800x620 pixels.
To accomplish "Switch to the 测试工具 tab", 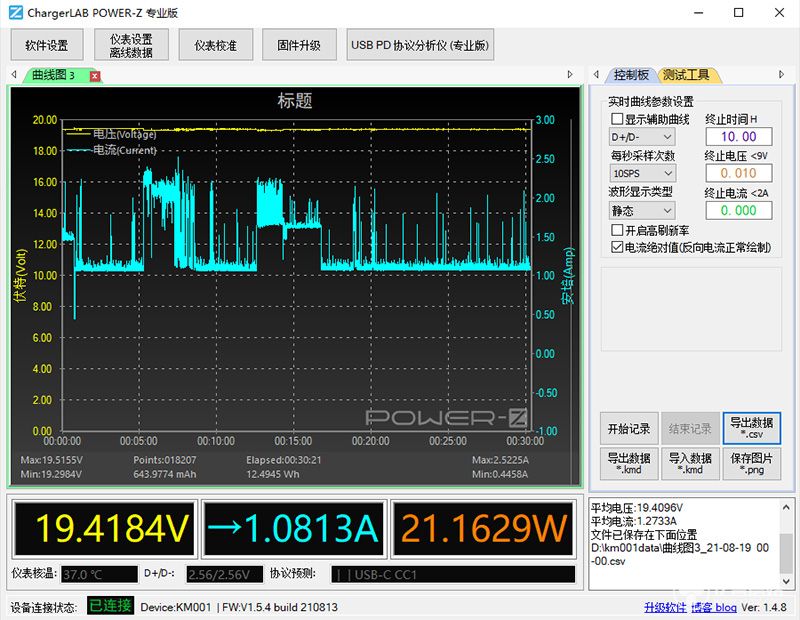I will click(686, 75).
